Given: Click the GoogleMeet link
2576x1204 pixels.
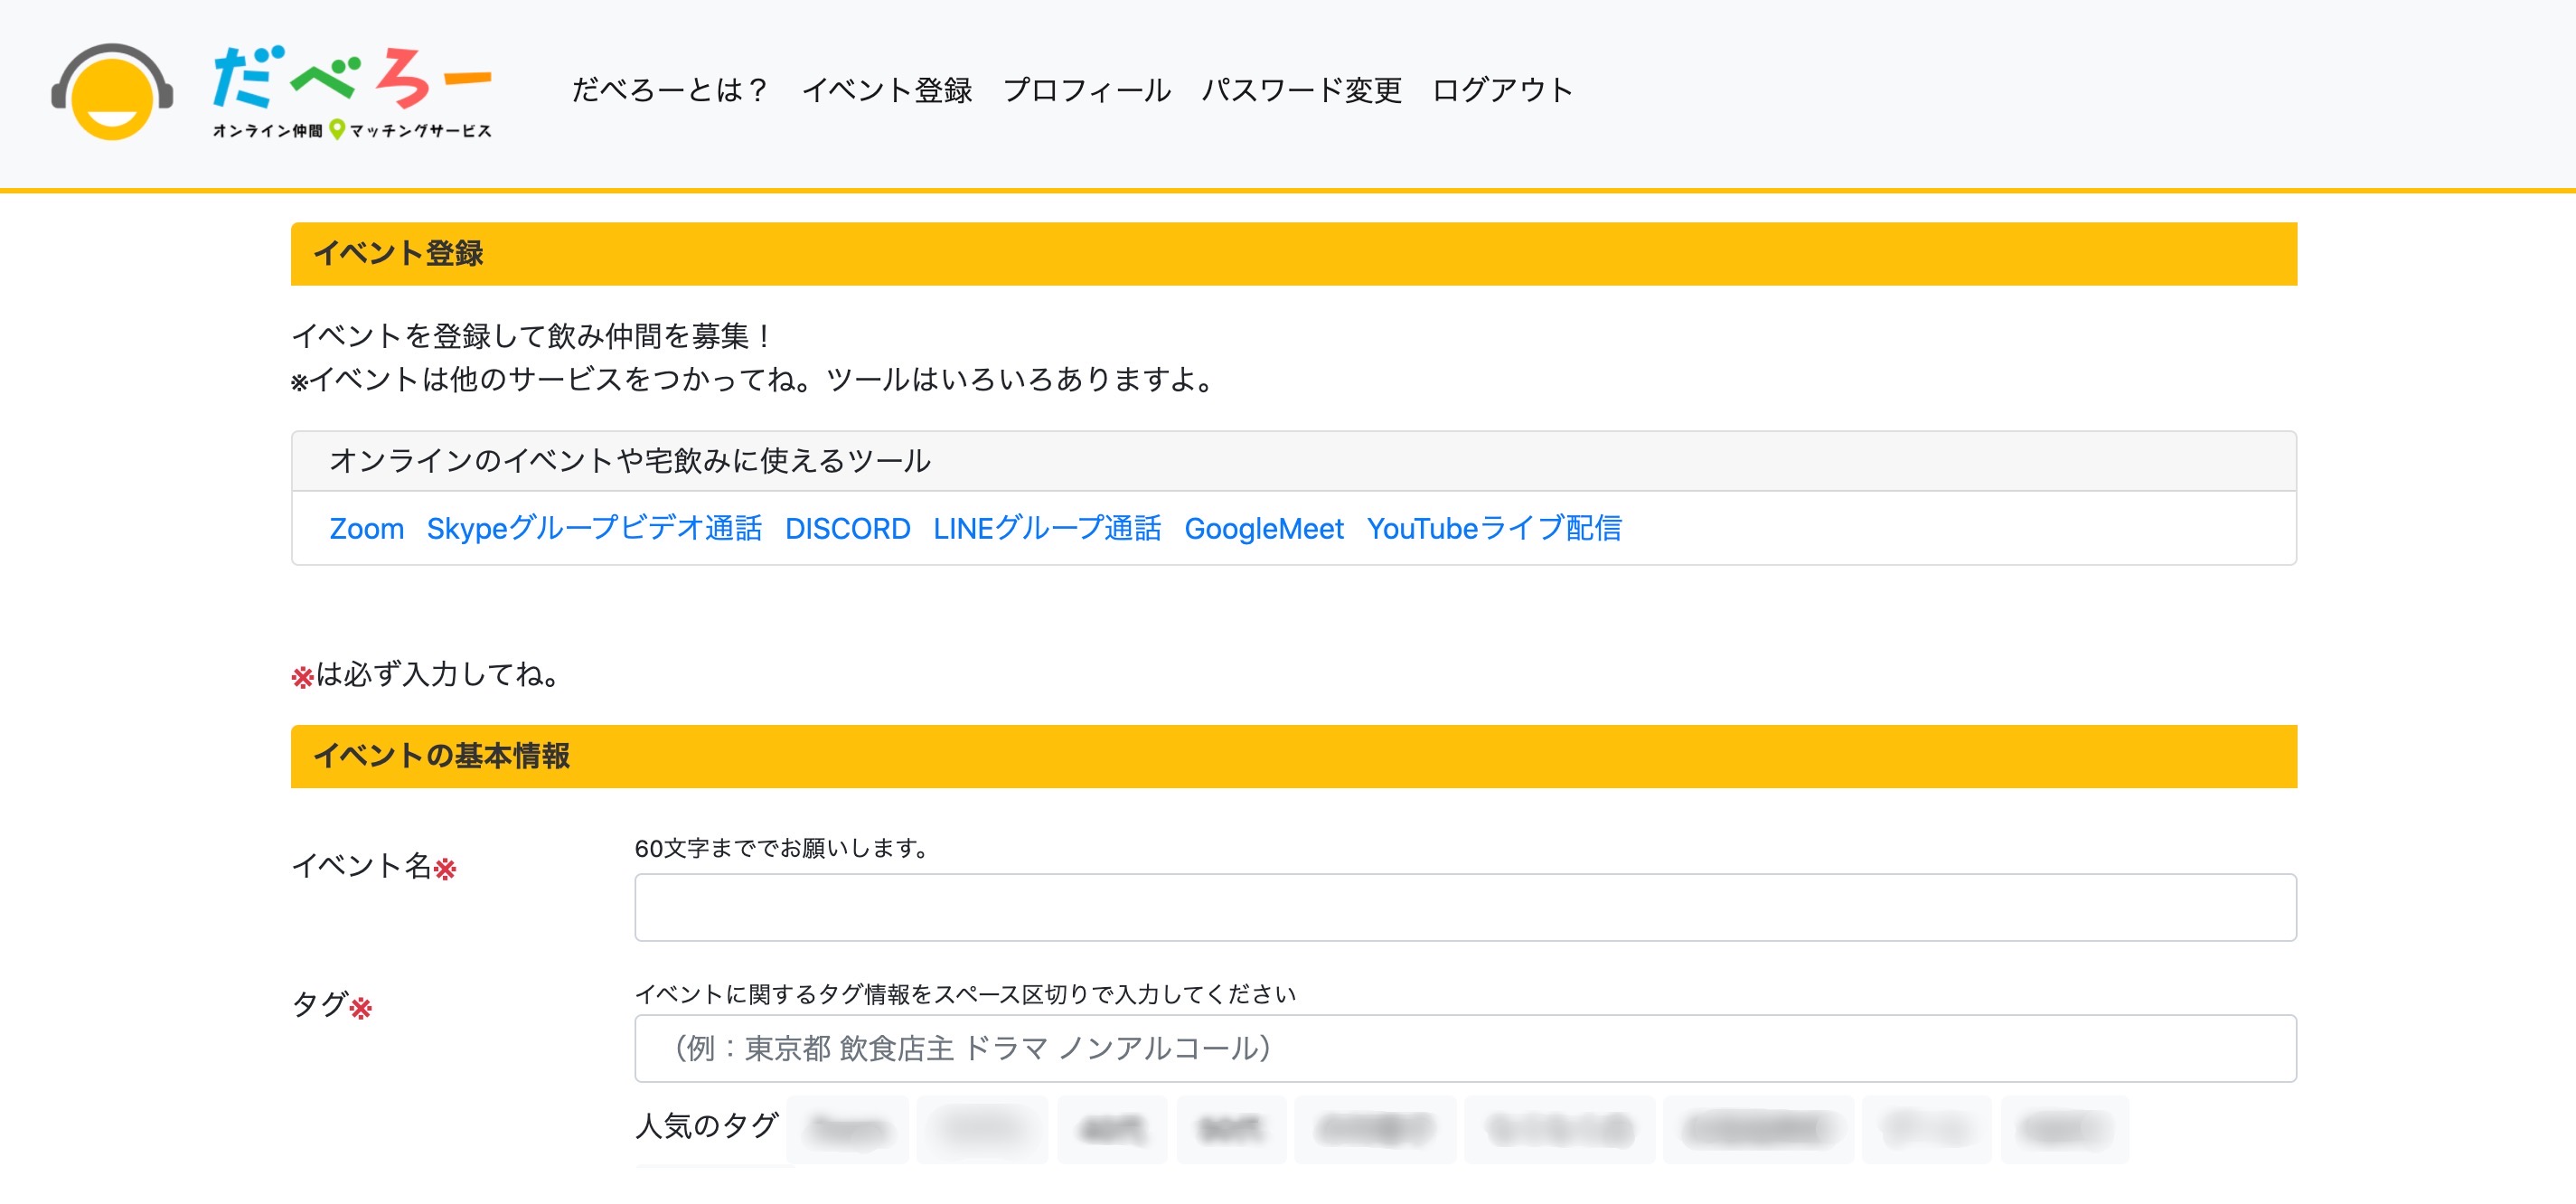Looking at the screenshot, I should (1264, 528).
